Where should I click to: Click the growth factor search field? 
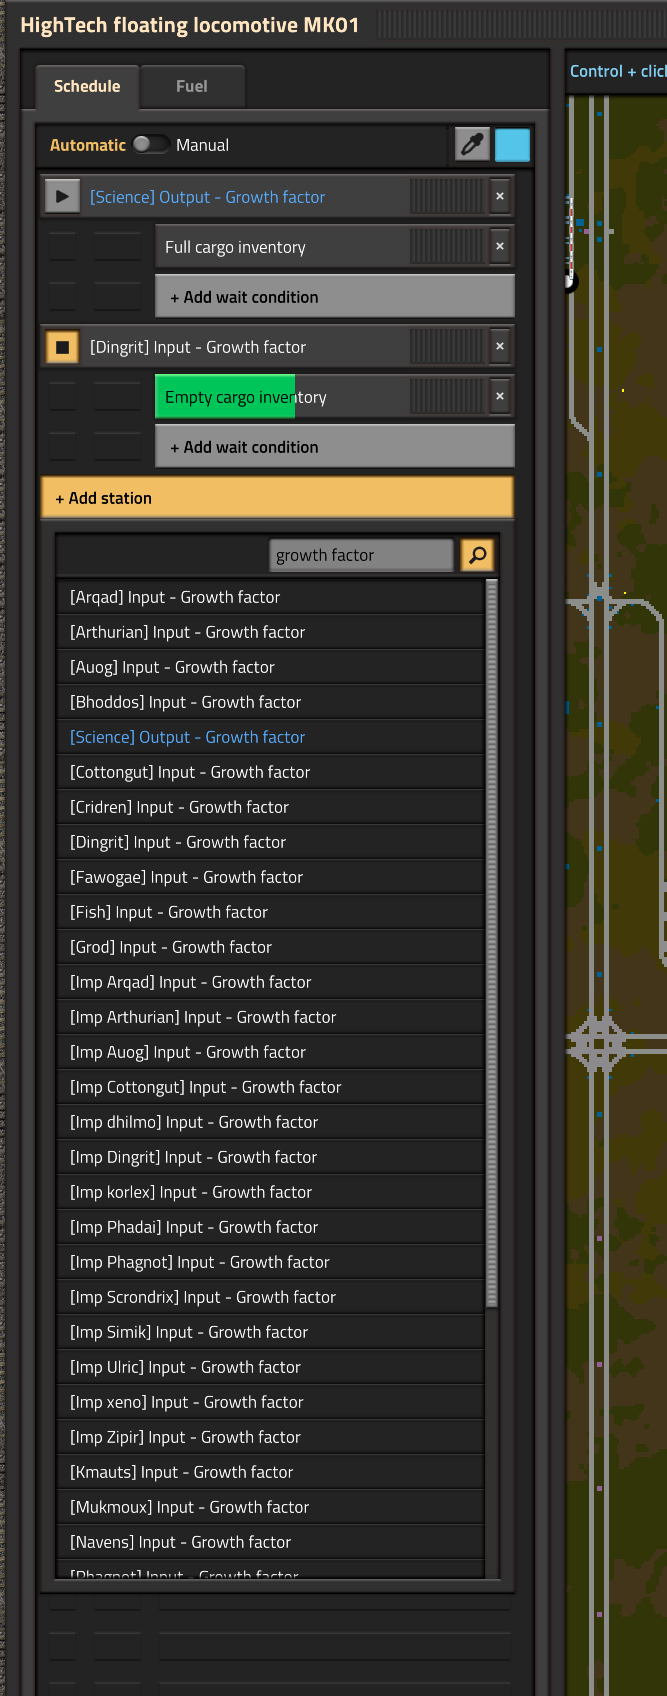pyautogui.click(x=360, y=555)
